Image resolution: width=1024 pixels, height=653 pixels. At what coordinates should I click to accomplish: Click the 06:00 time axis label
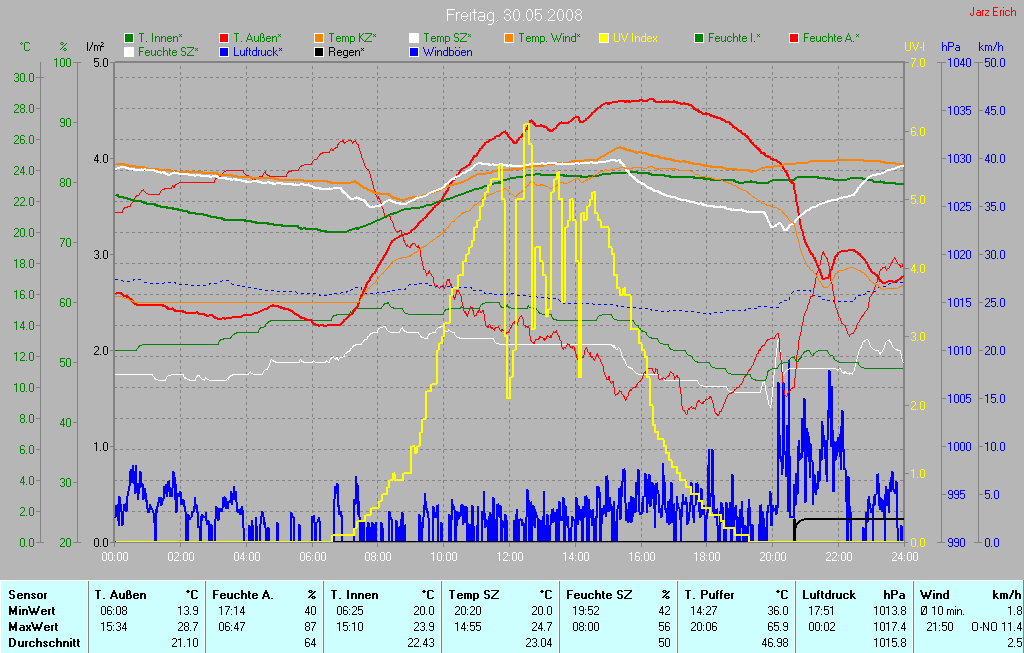(312, 557)
